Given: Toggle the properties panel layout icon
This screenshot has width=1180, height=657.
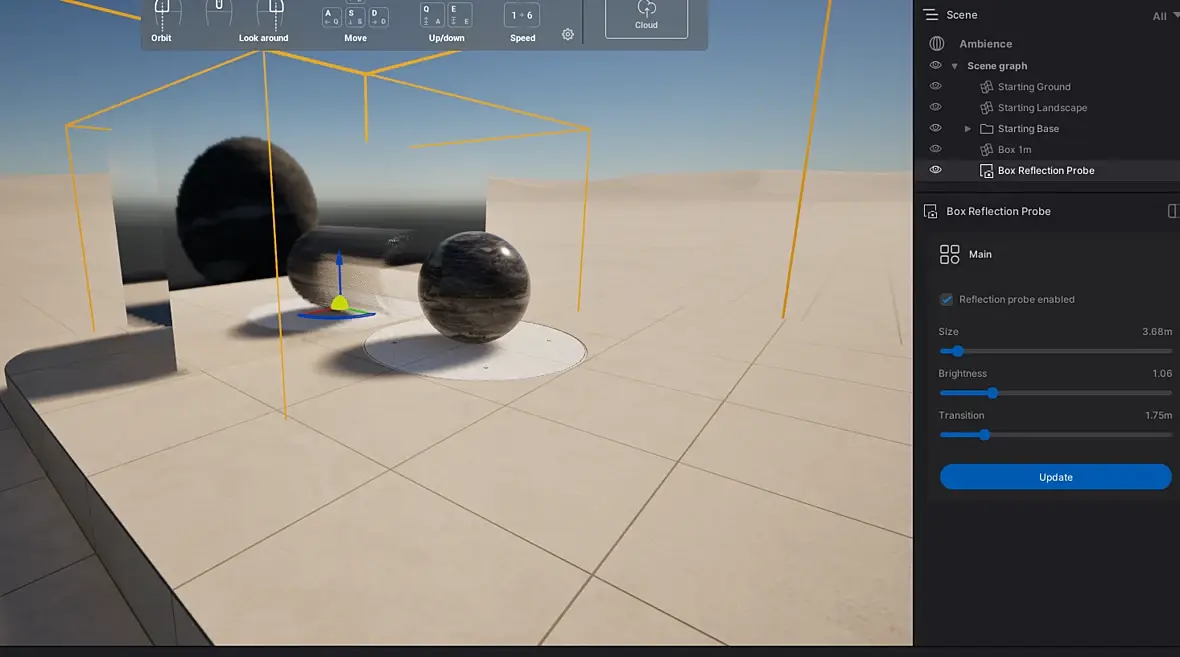Looking at the screenshot, I should click(x=1173, y=211).
